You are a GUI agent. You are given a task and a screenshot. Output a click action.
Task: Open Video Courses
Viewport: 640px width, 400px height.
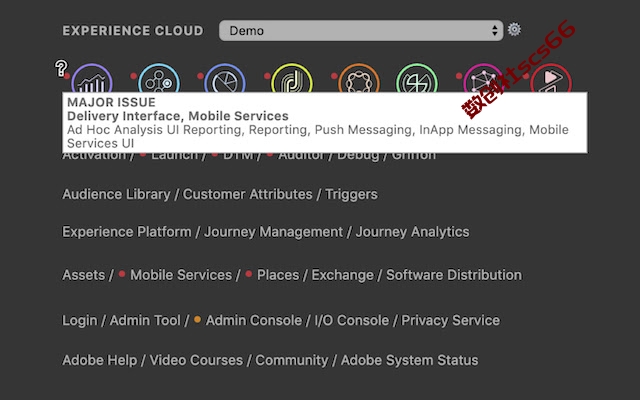tap(196, 360)
